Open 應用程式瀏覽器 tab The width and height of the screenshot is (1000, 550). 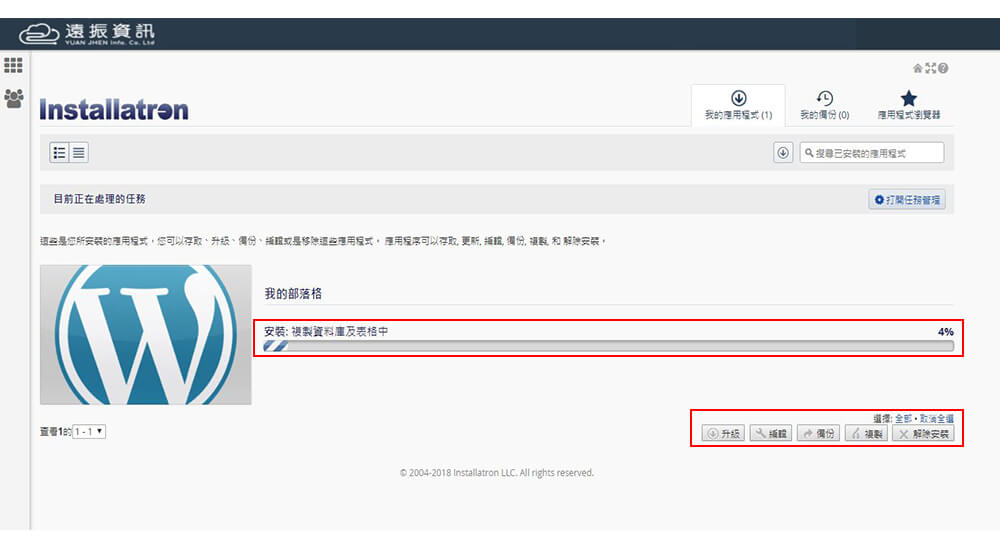pos(909,105)
